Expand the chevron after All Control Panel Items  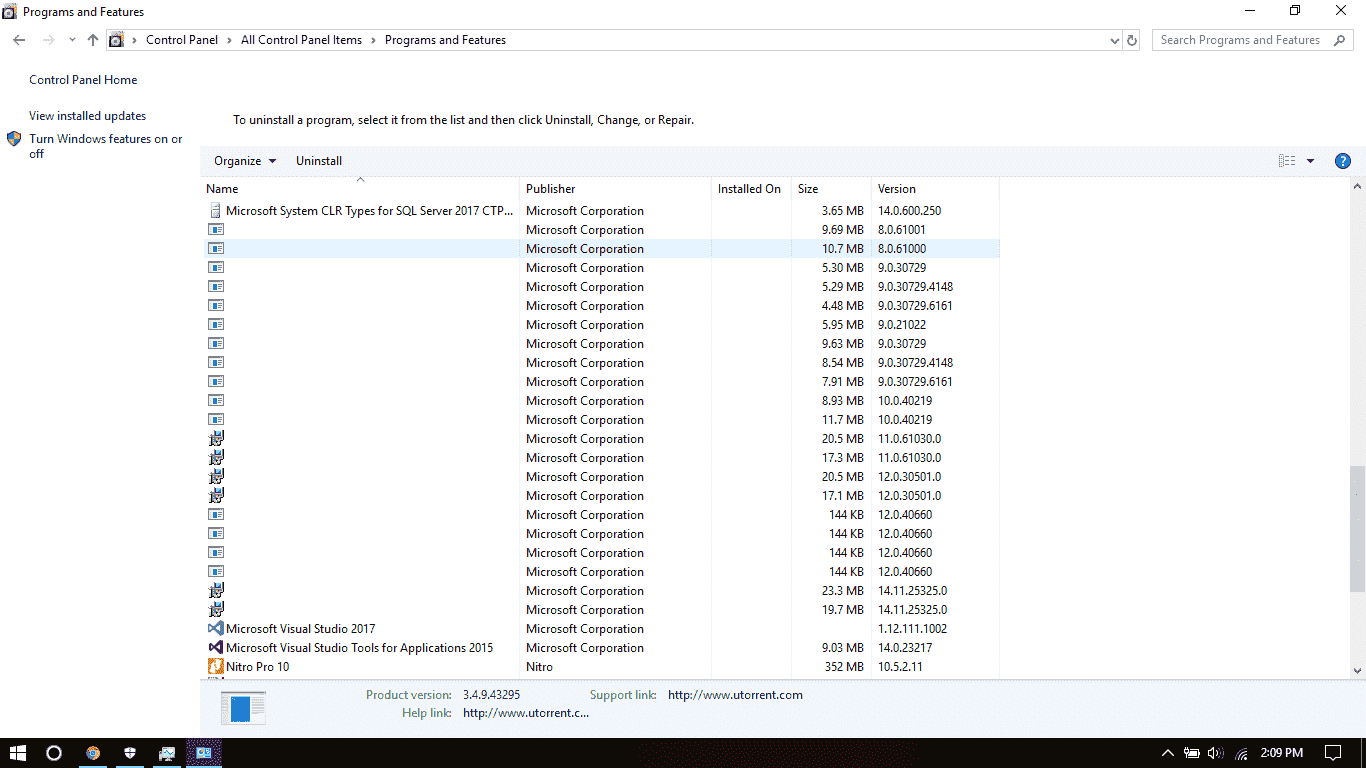coord(373,40)
